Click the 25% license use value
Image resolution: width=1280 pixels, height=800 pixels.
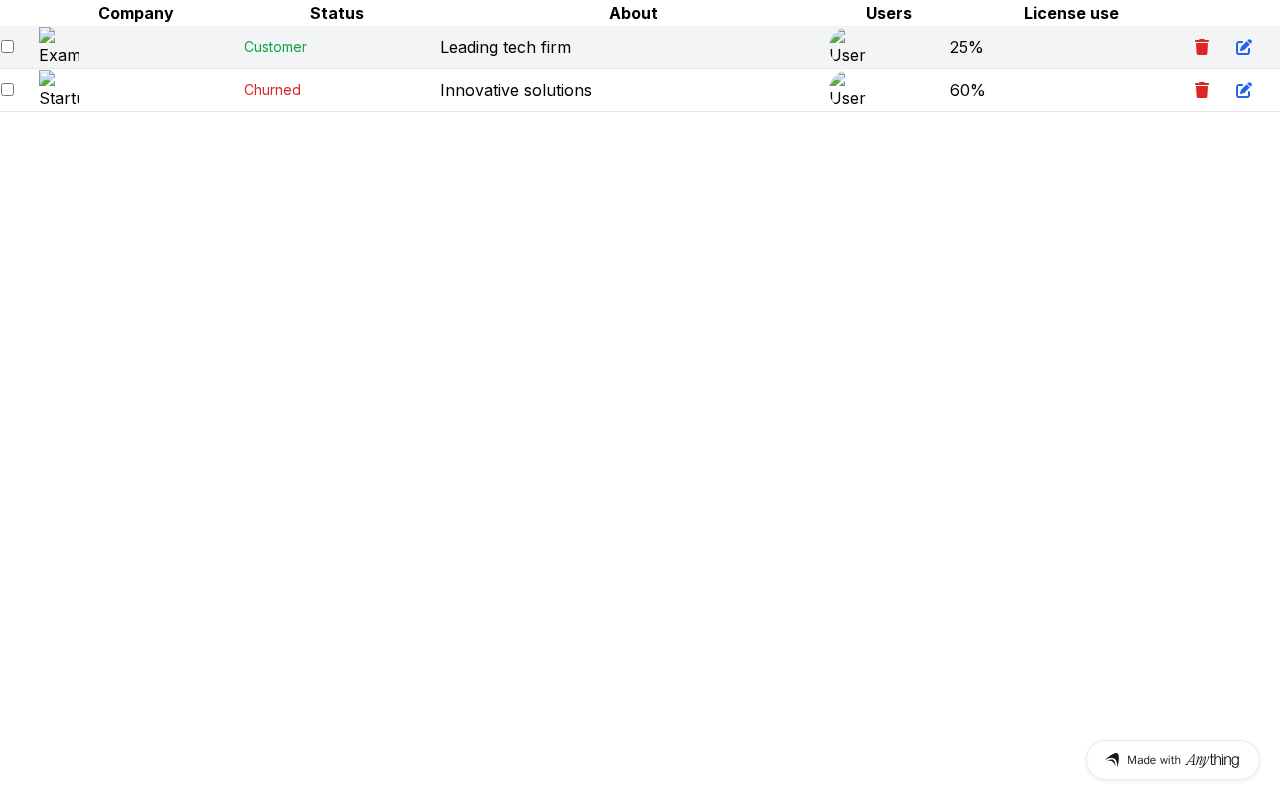pyautogui.click(x=966, y=47)
